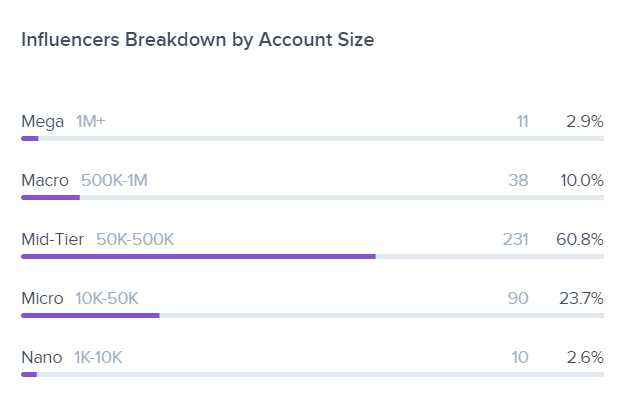This screenshot has height=409, width=644.
Task: Click the 50K-500K follower range text
Action: pyautogui.click(x=135, y=240)
